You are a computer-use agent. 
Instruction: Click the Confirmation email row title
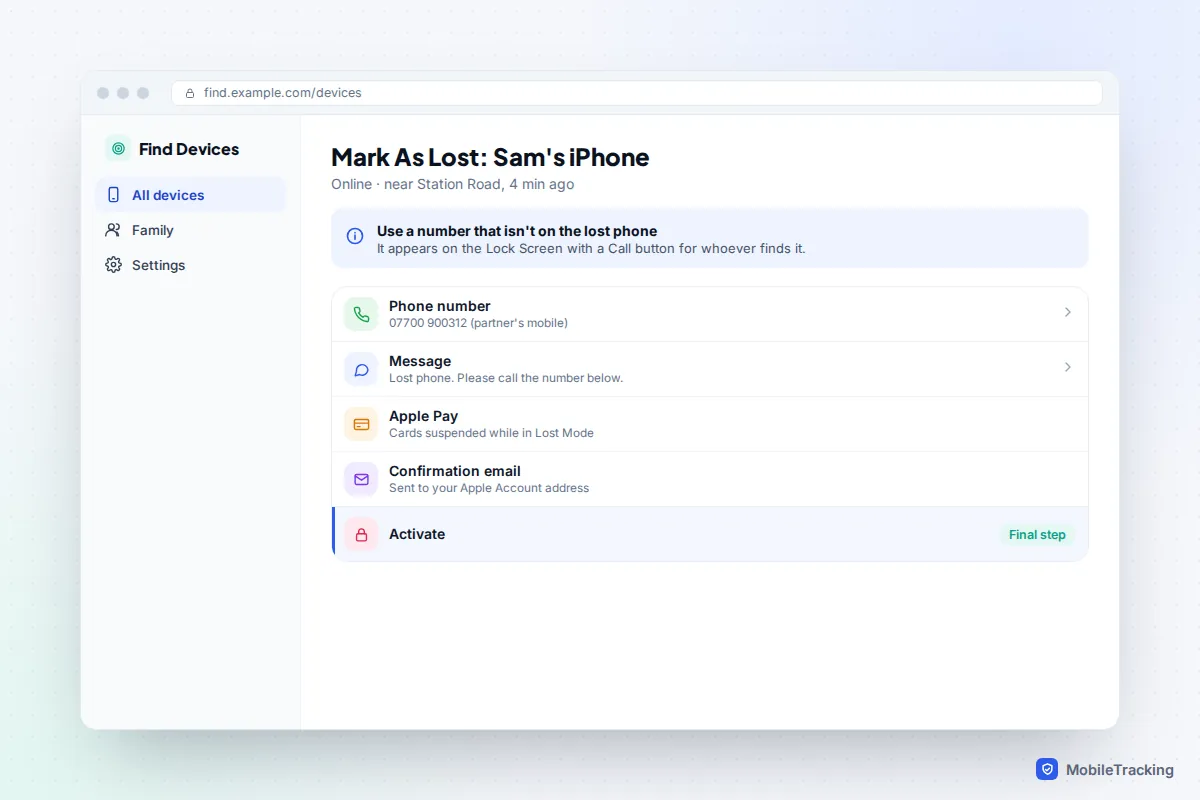455,471
